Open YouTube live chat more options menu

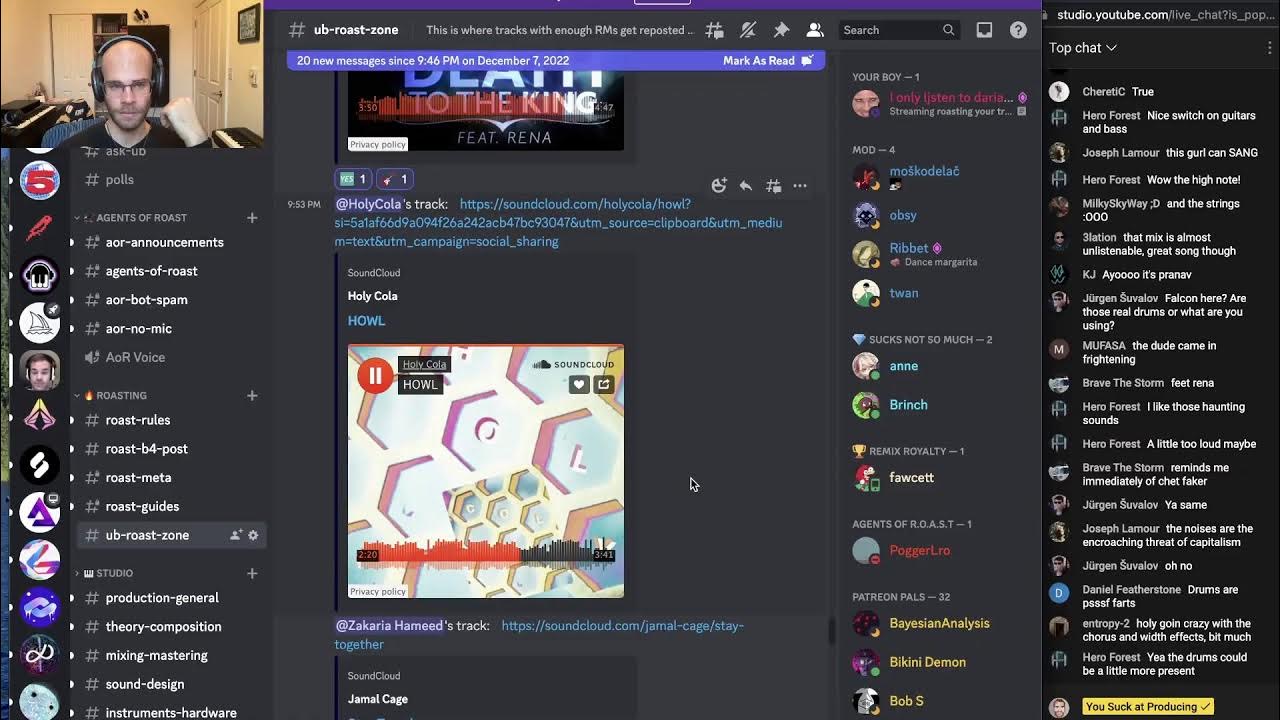1270,48
